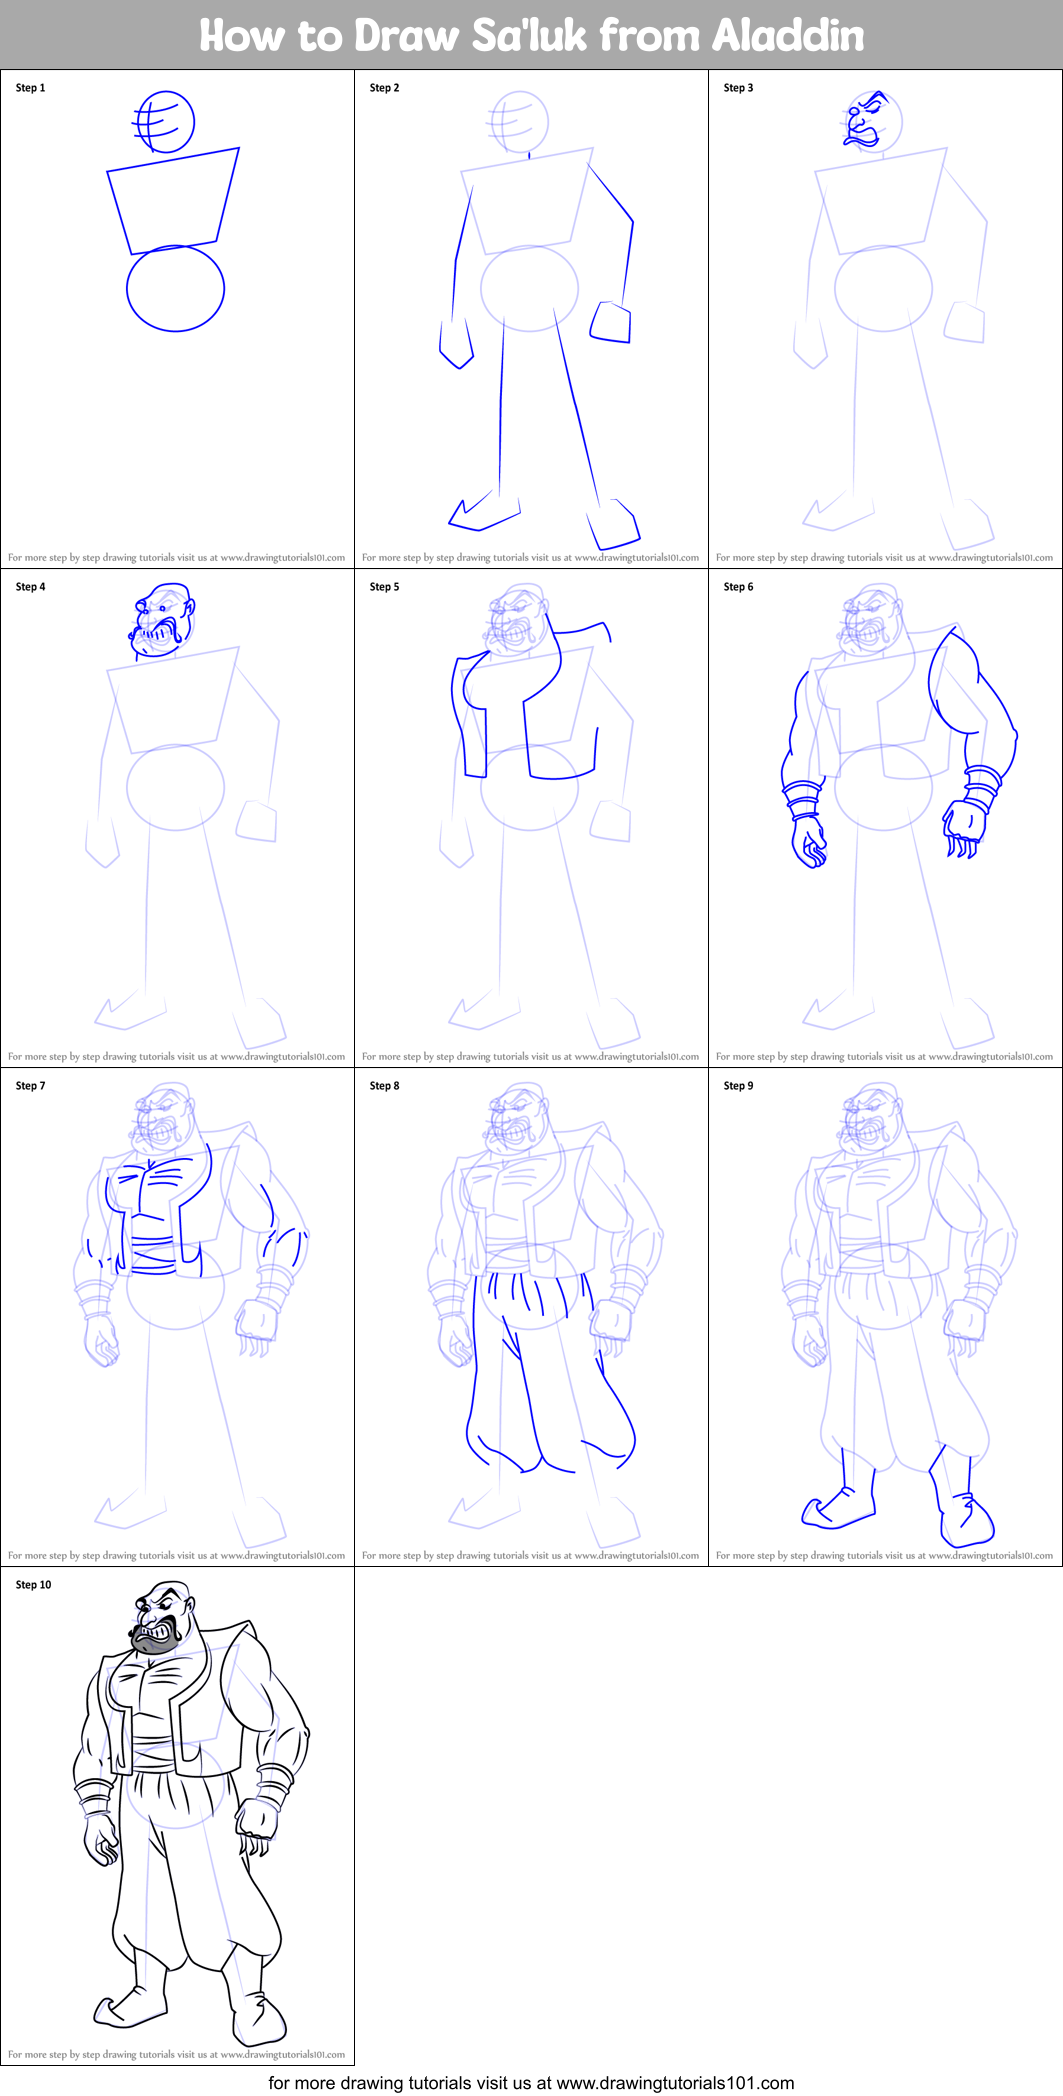Open the Step 8 pants drawing panel
This screenshot has height=2096, width=1063.
pos(531,1317)
